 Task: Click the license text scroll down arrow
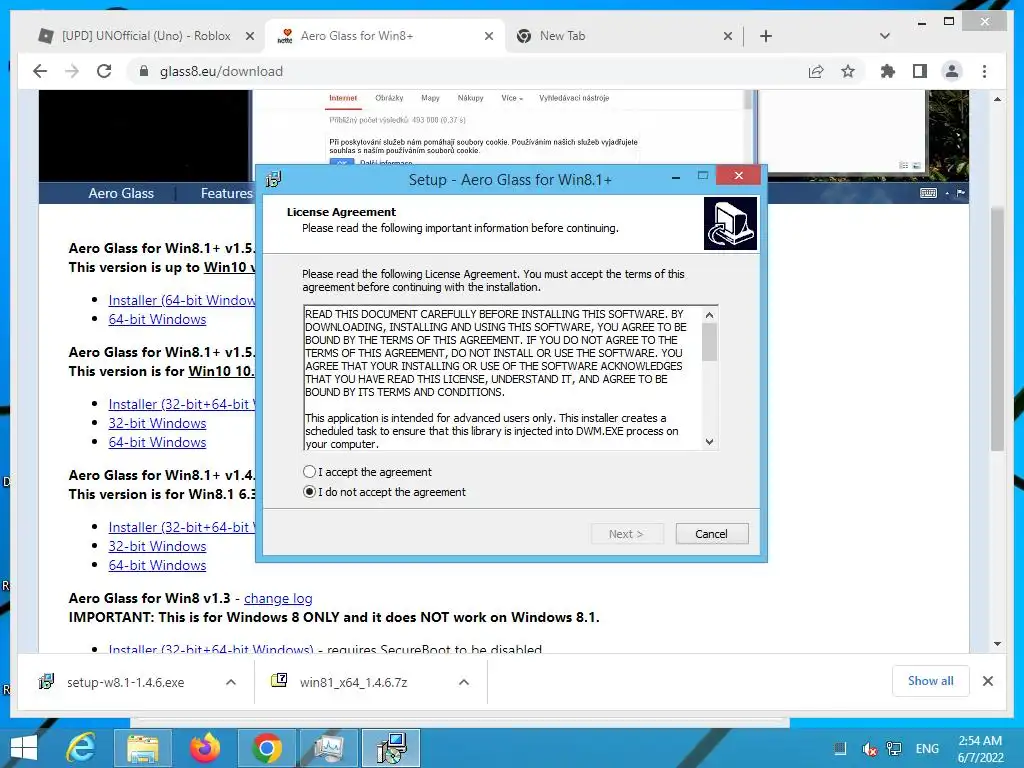pyautogui.click(x=709, y=442)
